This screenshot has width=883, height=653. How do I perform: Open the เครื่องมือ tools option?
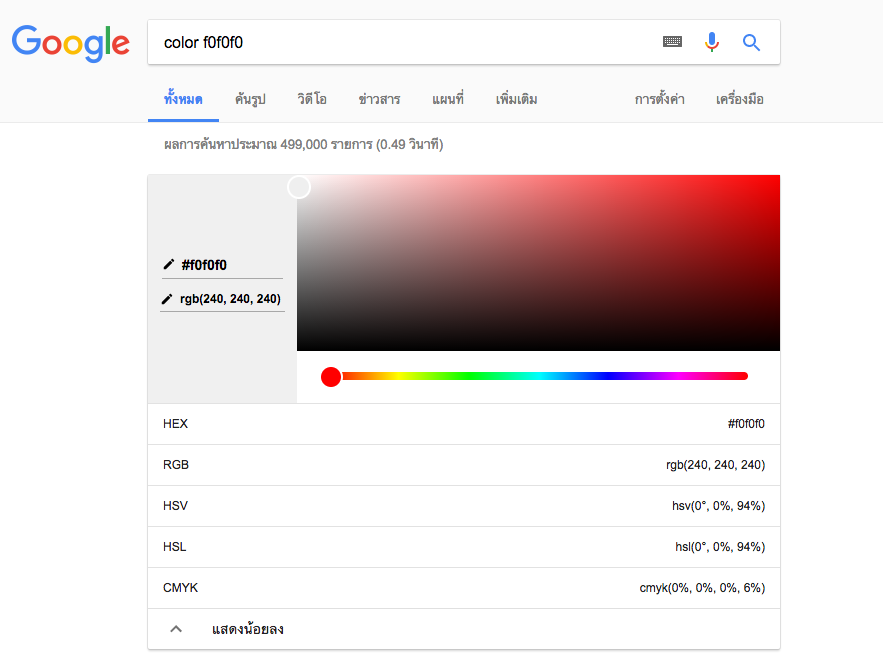pyautogui.click(x=739, y=99)
